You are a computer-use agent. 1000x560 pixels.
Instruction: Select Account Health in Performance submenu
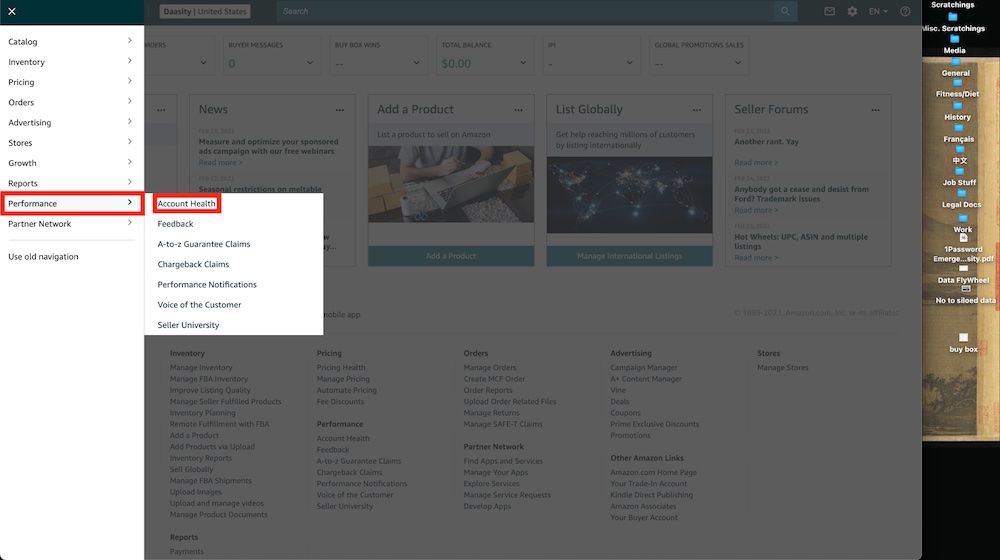(187, 203)
